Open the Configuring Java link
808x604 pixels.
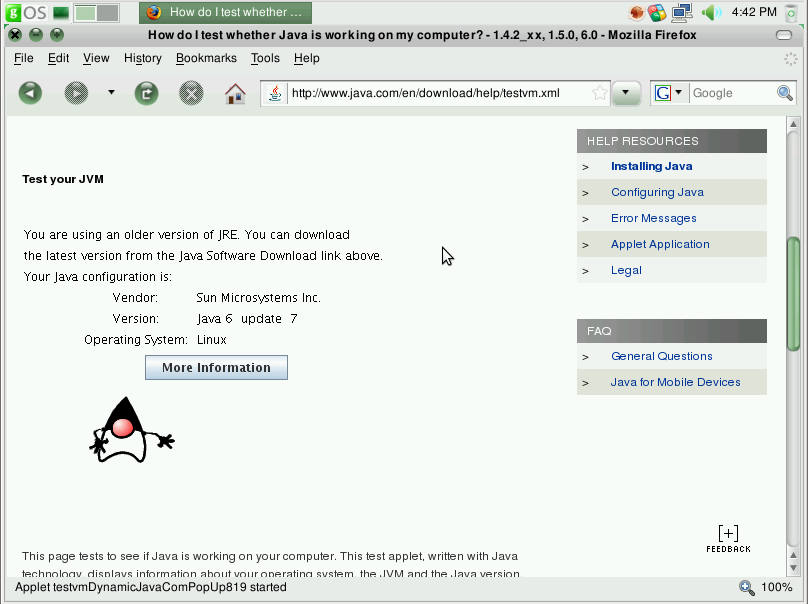point(657,192)
